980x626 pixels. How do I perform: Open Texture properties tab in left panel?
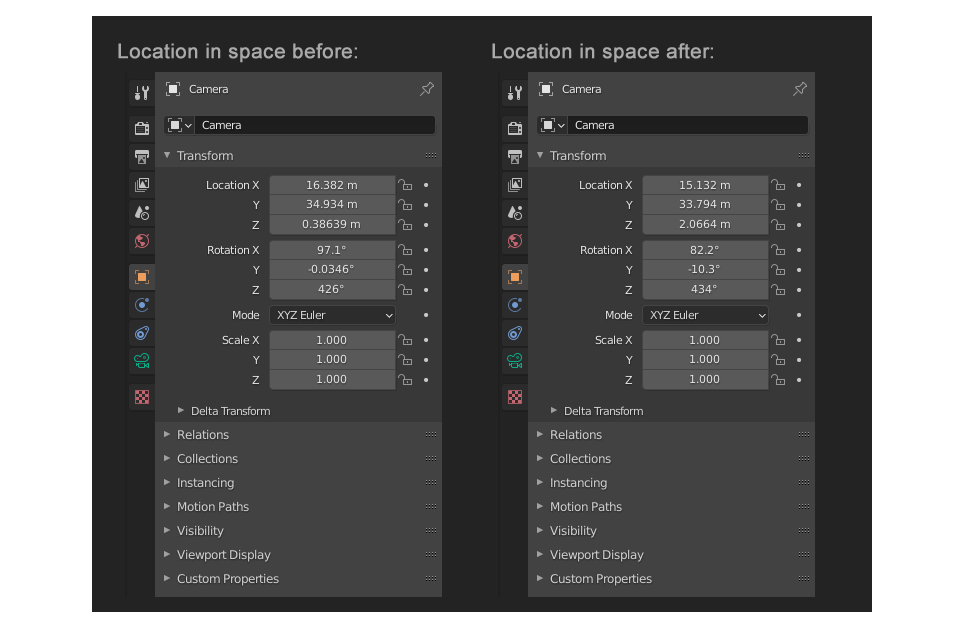pyautogui.click(x=142, y=397)
